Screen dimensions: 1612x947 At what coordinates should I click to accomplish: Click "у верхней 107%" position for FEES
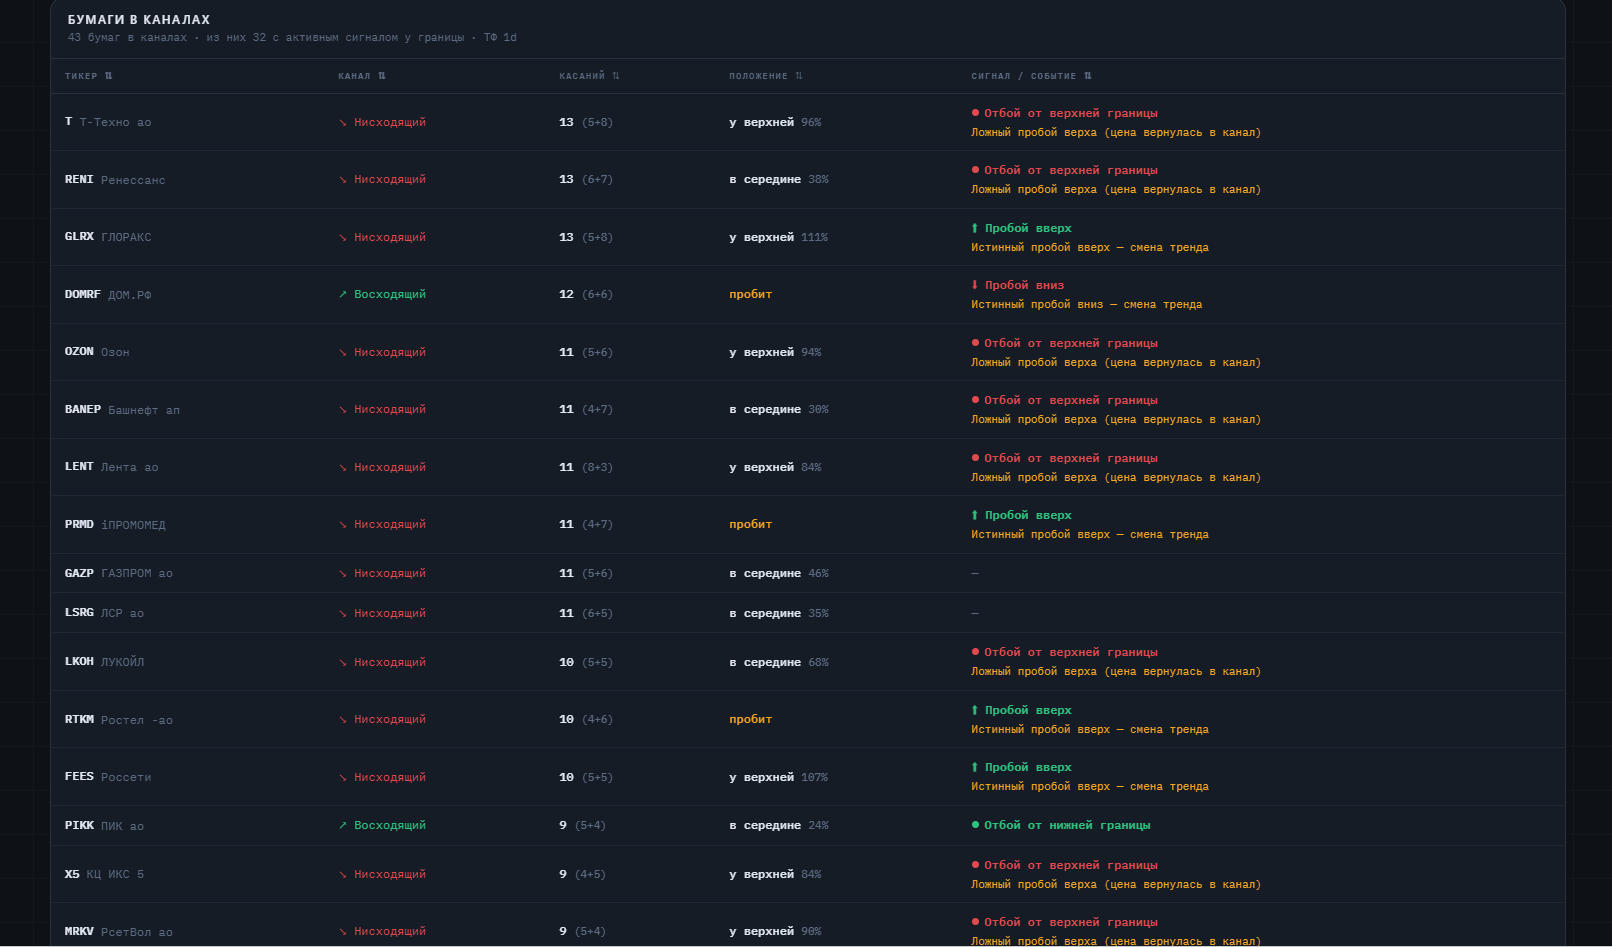779,777
